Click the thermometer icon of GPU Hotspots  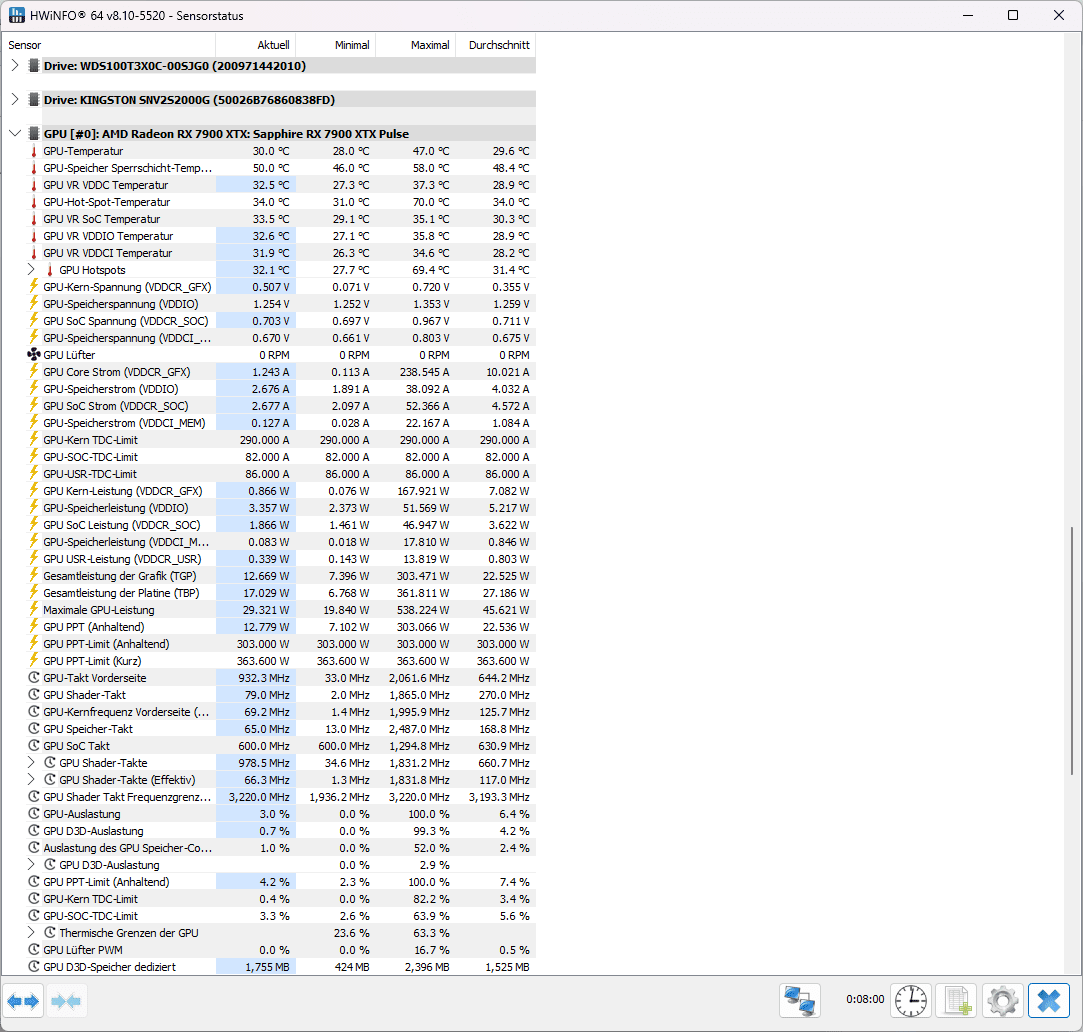click(x=50, y=270)
